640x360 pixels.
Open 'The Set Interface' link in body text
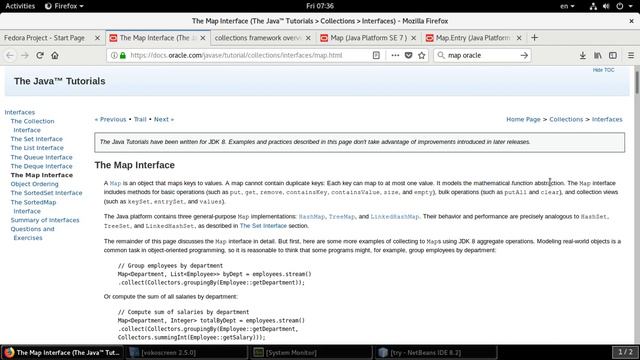pos(263,226)
